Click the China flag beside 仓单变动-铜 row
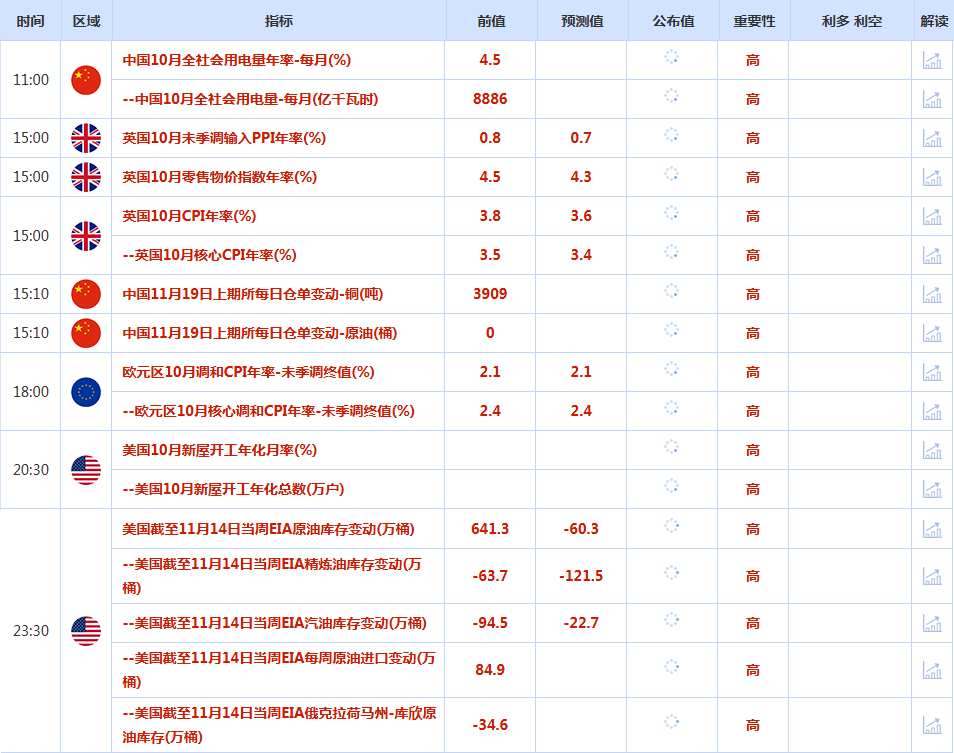The image size is (954, 753). 86,294
